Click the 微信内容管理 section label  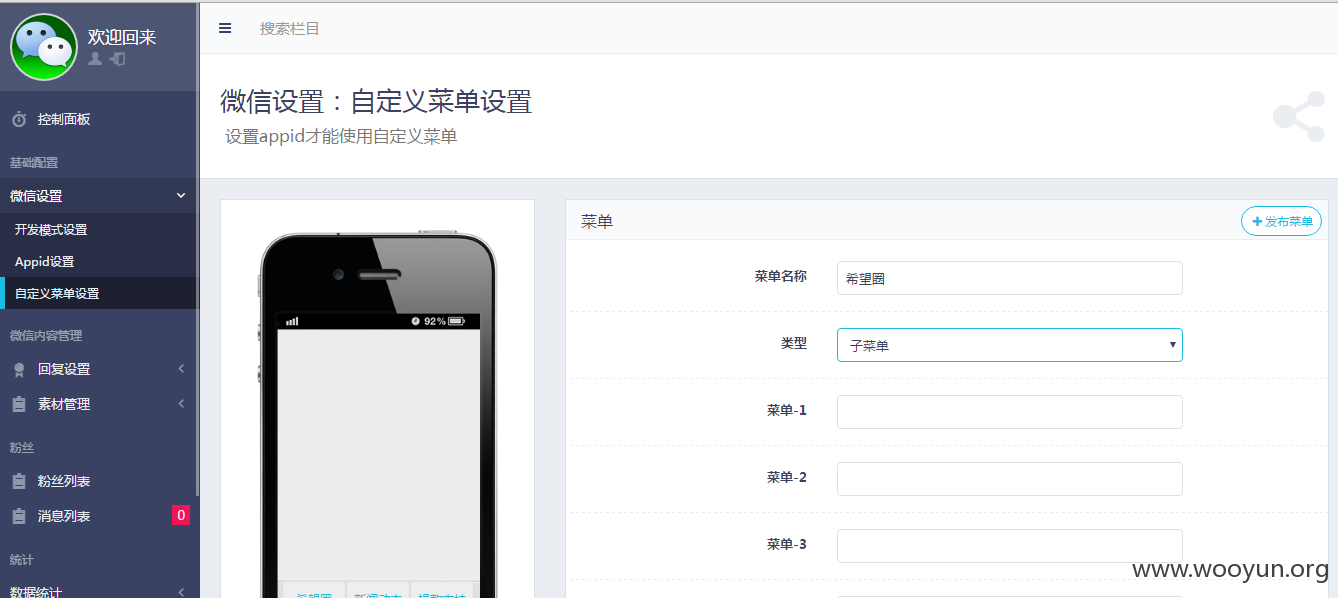[x=46, y=335]
